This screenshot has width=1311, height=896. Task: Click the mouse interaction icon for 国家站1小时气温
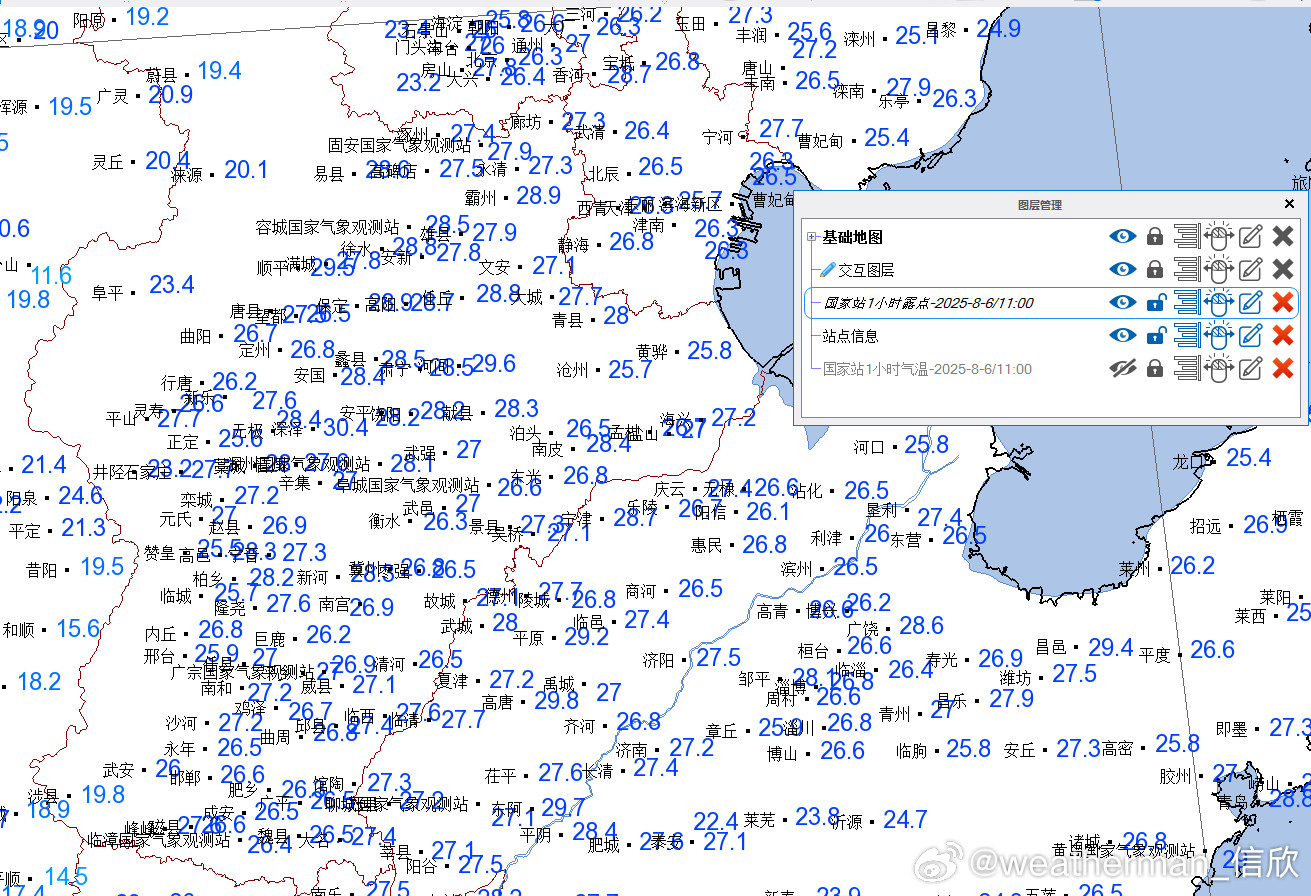coord(1217,369)
